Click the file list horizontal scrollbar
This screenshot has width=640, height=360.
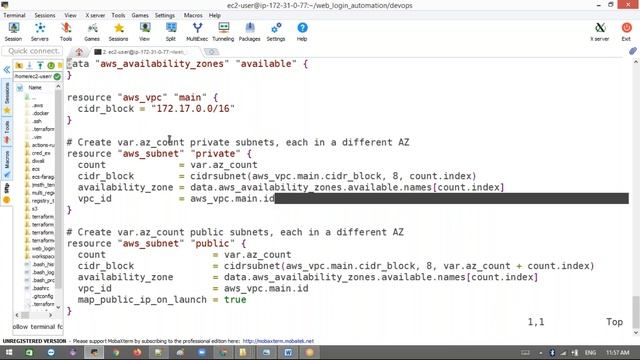25,315
